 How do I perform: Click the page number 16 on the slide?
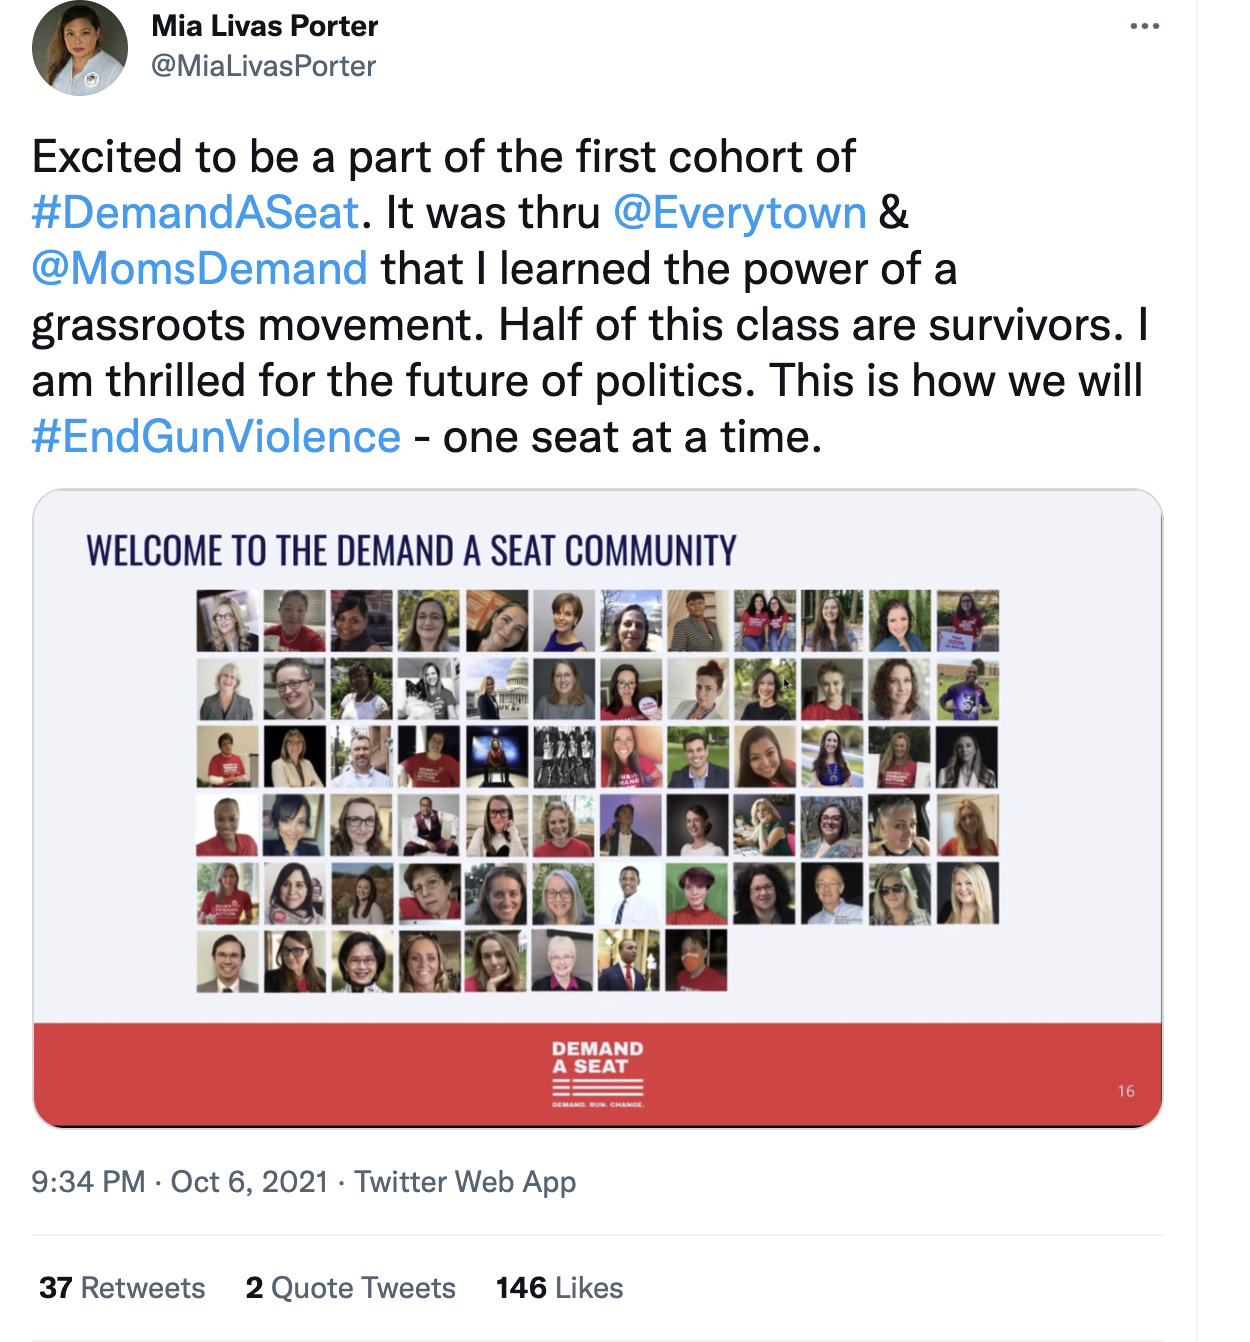pos(1125,1091)
